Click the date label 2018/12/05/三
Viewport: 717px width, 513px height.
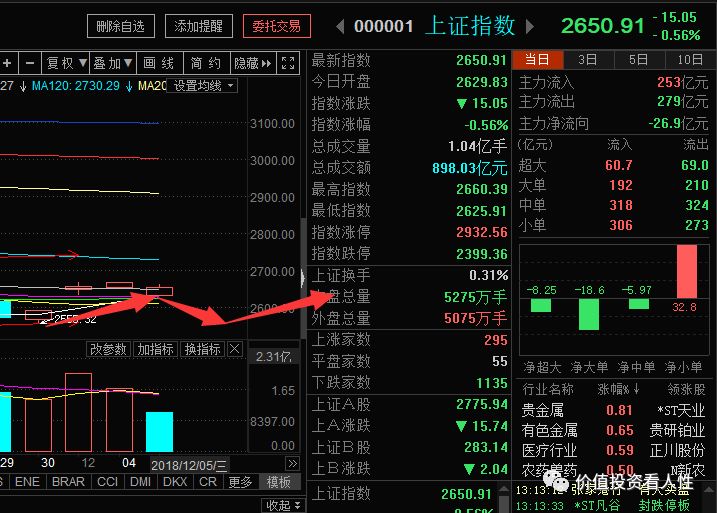point(189,465)
